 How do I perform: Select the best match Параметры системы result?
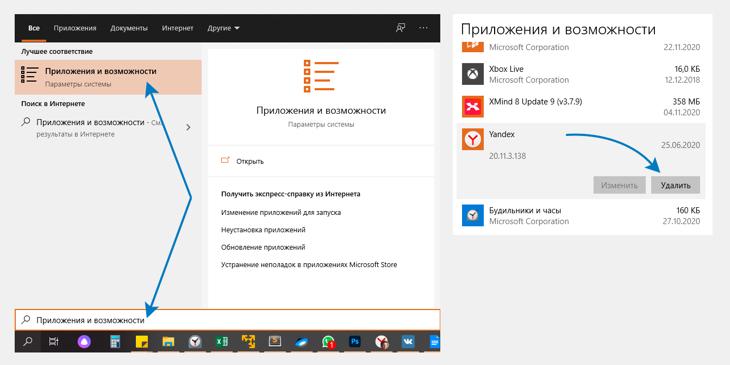click(x=108, y=77)
